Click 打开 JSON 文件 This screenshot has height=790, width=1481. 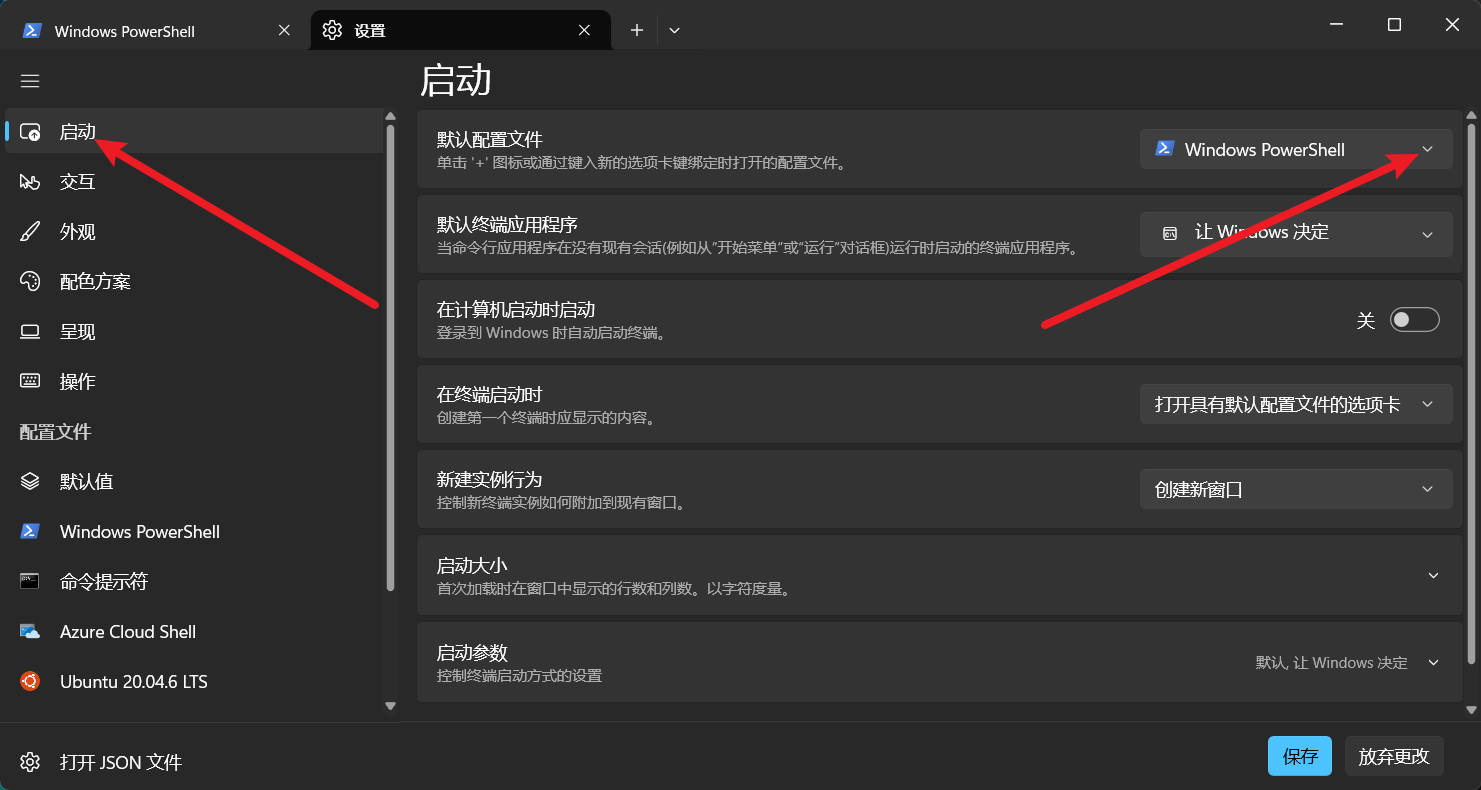click(x=121, y=762)
